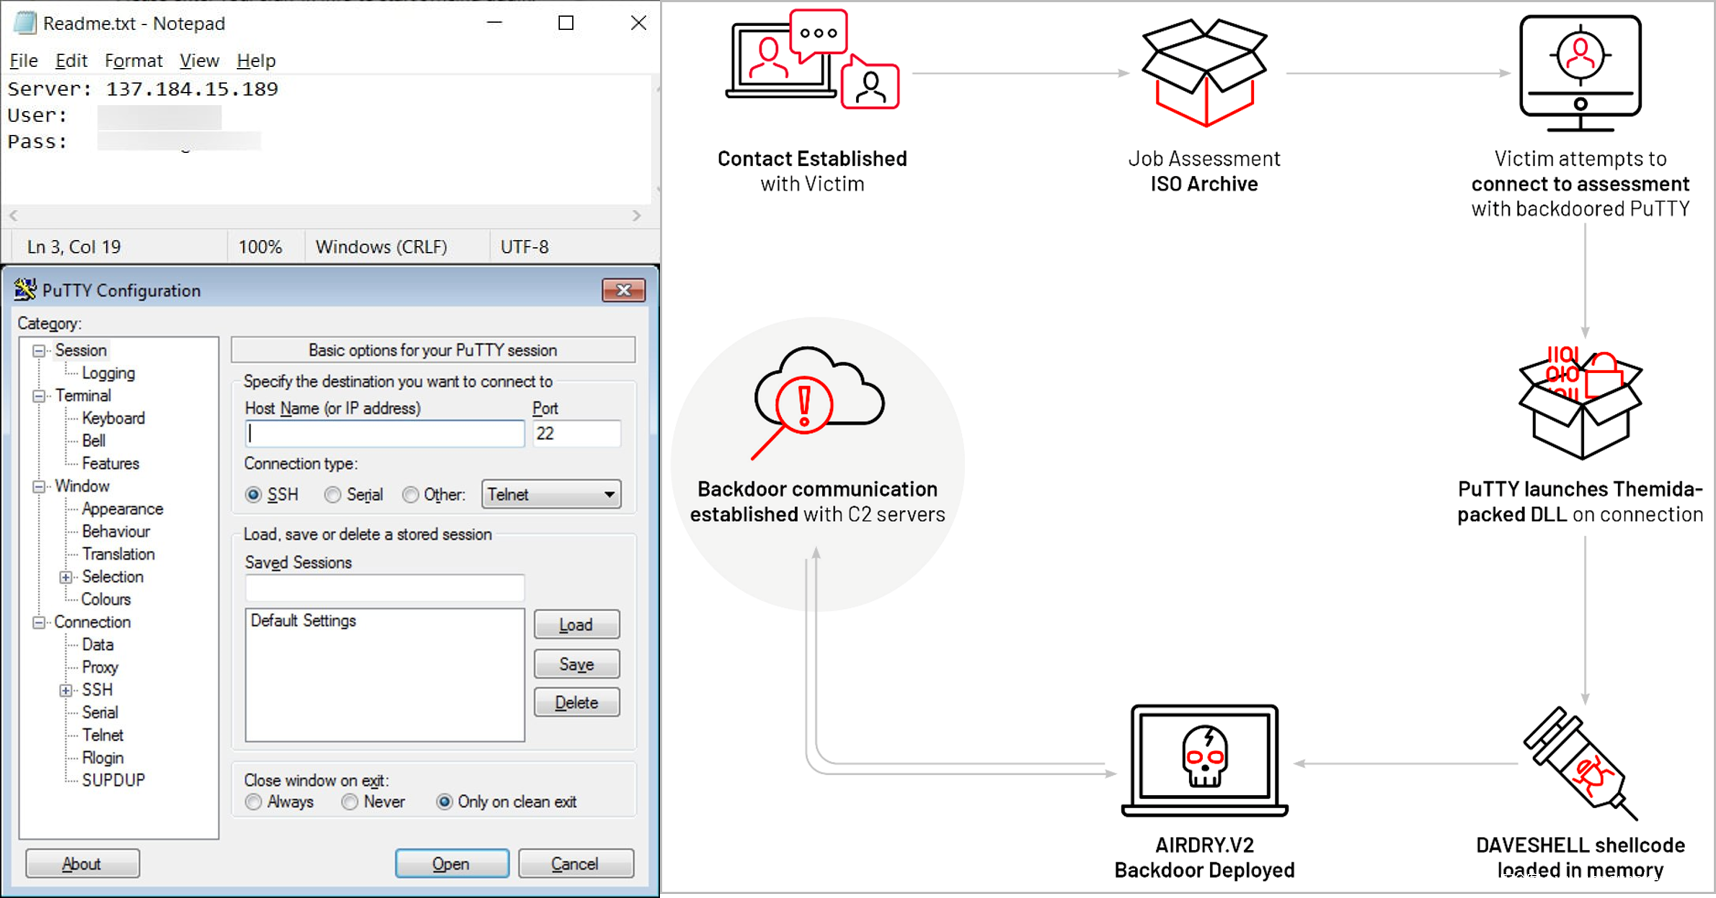1716x898 pixels.
Task: Click the DAVESHELL syringe icon
Action: (1580, 763)
